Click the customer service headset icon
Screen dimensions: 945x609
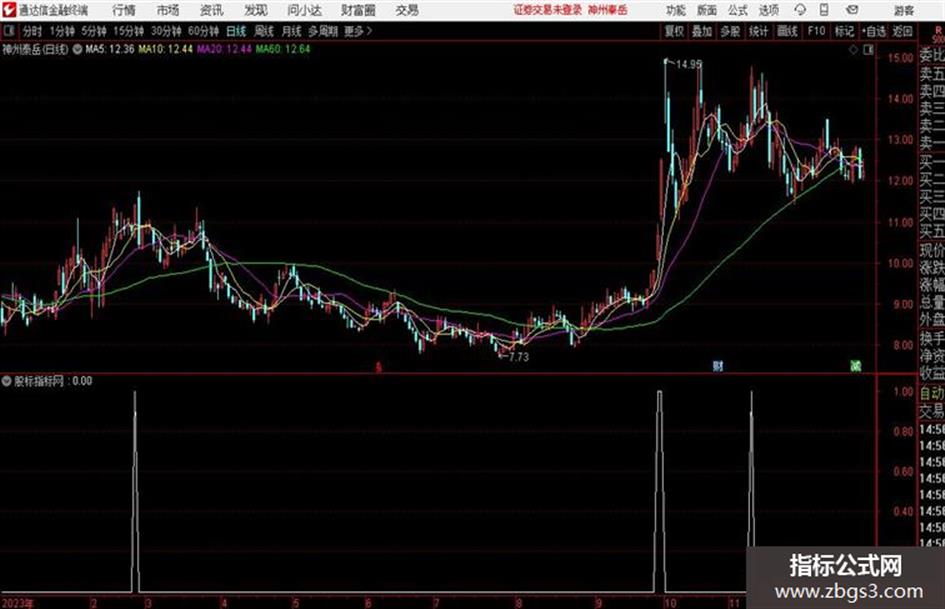pos(800,10)
